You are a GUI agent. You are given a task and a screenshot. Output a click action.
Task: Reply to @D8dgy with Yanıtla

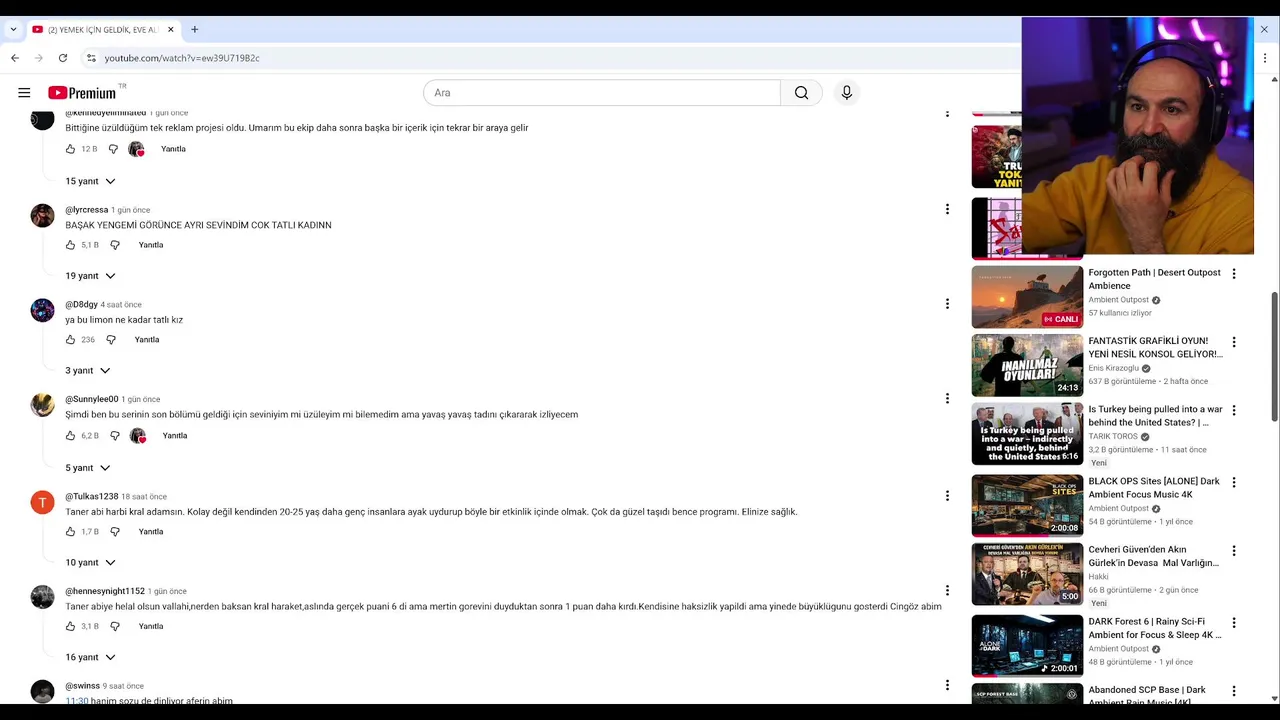(x=147, y=340)
